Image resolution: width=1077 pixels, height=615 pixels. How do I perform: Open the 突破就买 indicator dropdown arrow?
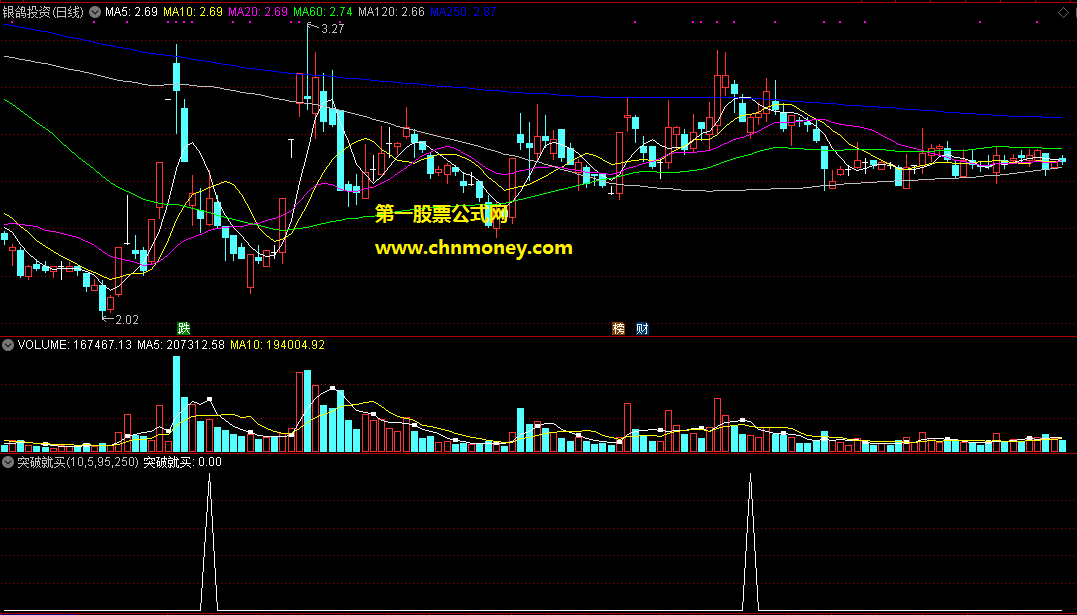(8, 462)
